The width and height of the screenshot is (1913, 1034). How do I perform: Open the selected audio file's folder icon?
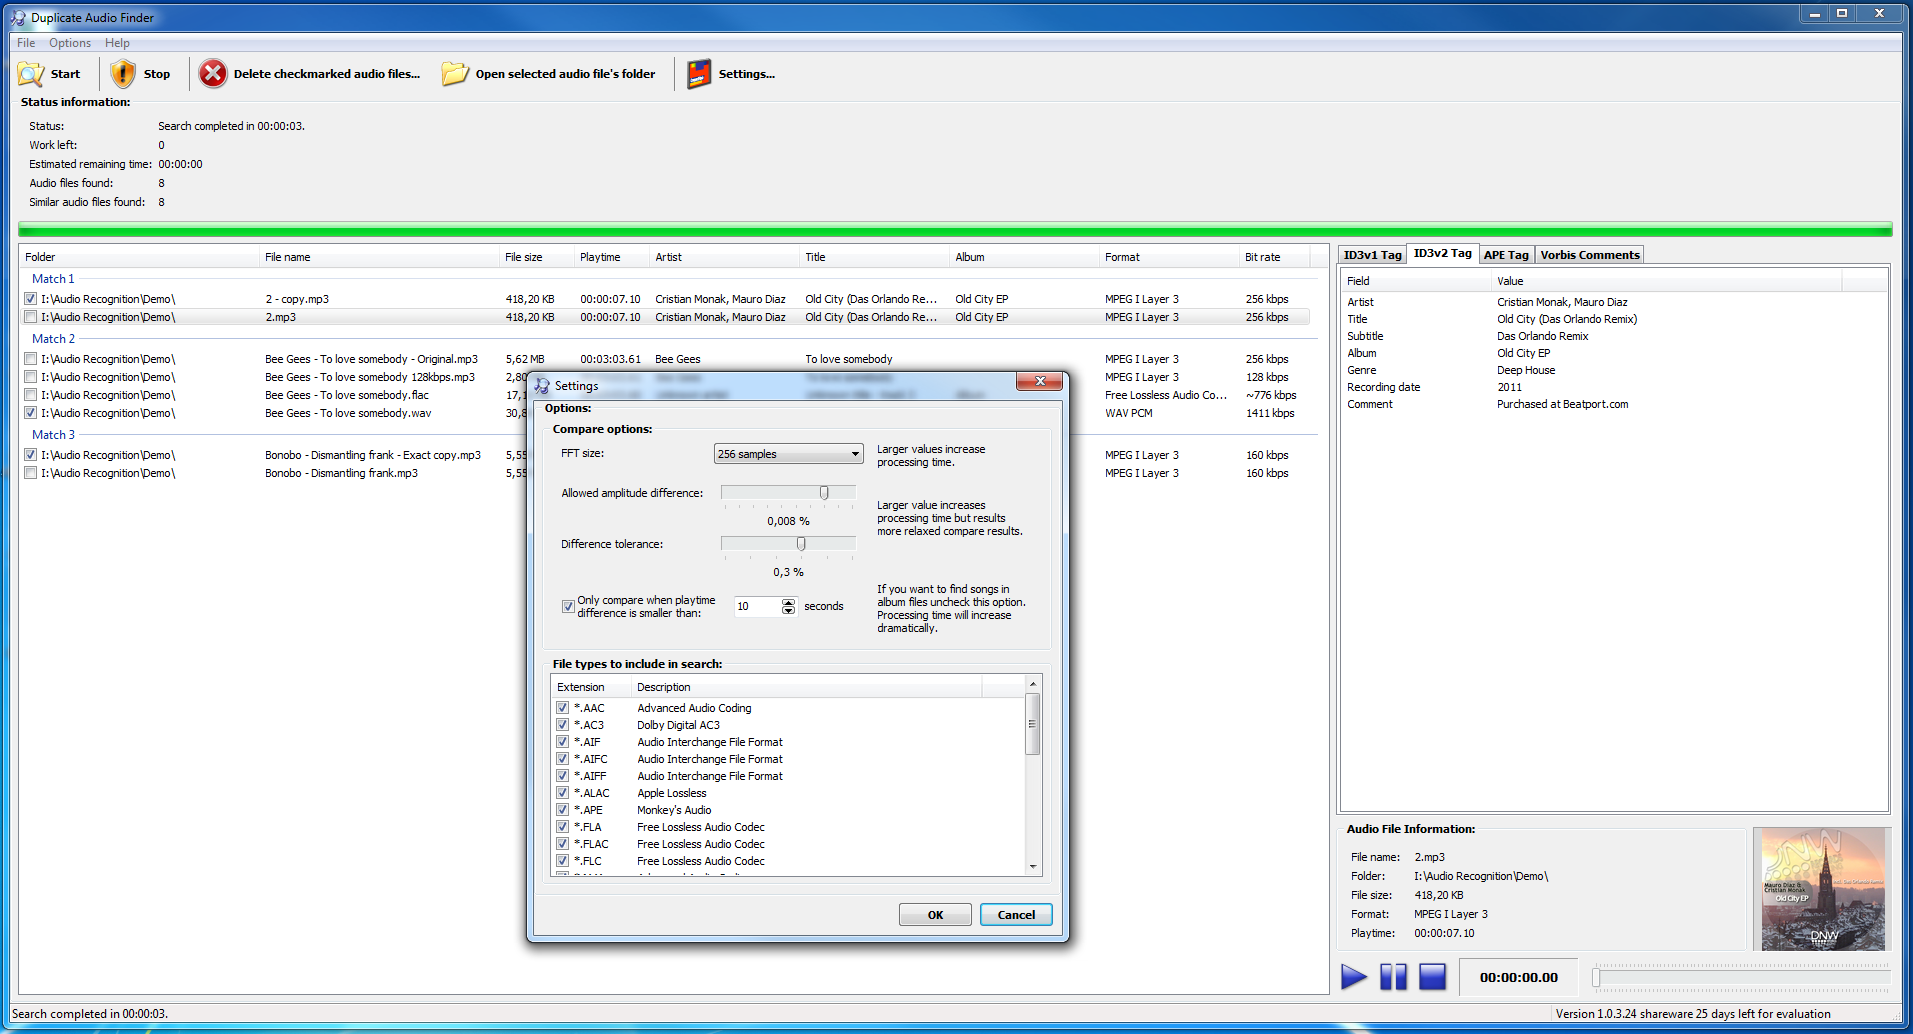click(455, 74)
